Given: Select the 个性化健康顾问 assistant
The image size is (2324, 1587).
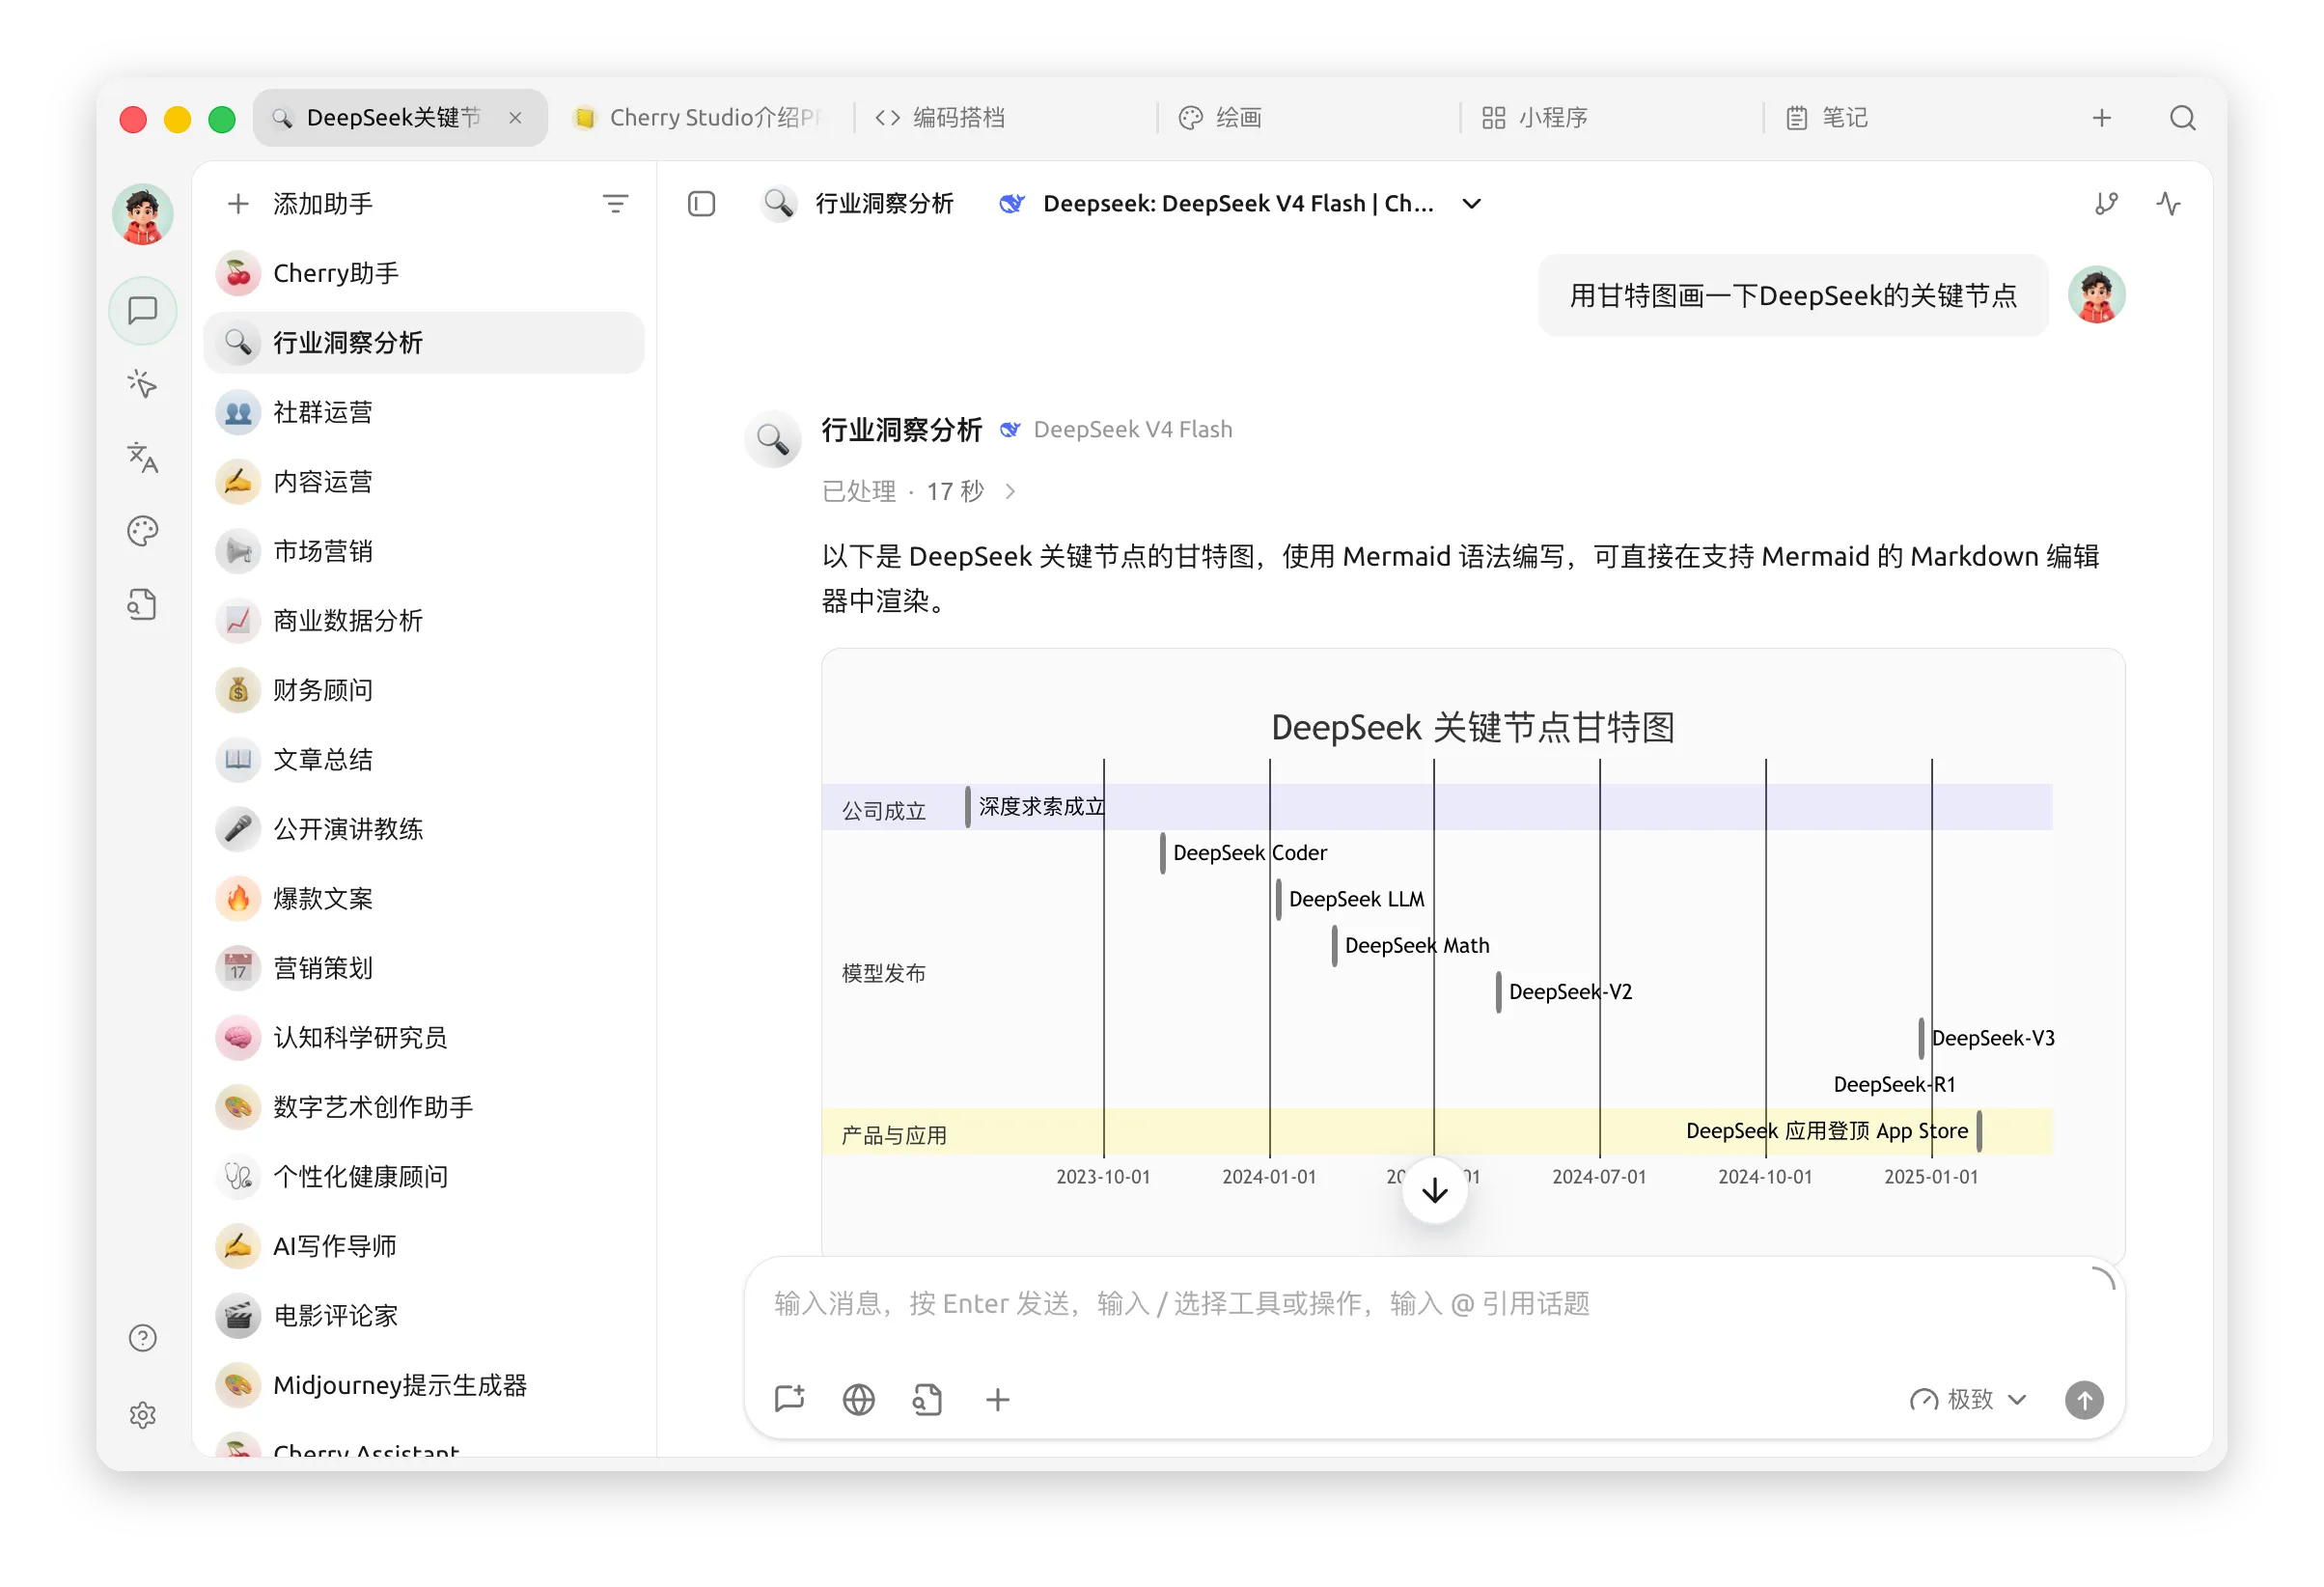Looking at the screenshot, I should click(424, 1177).
